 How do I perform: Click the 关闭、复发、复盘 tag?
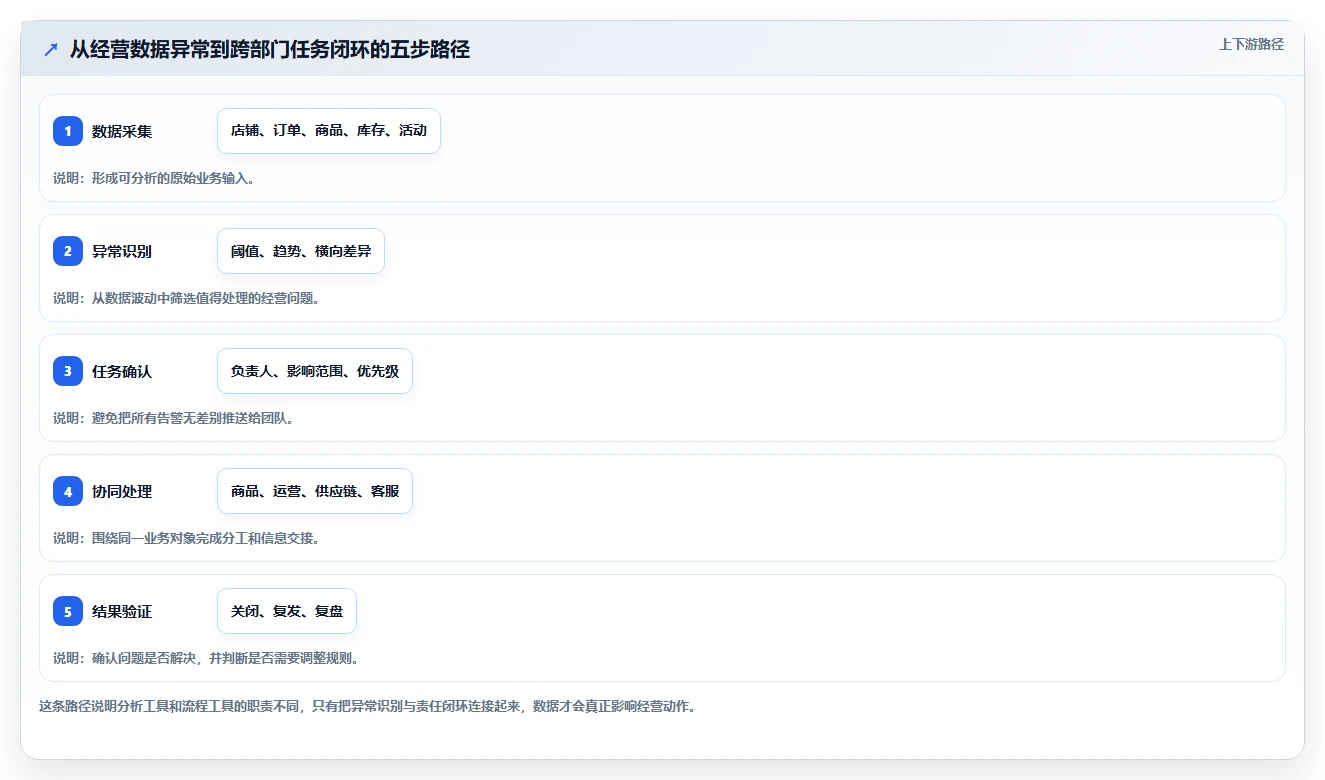pos(287,611)
